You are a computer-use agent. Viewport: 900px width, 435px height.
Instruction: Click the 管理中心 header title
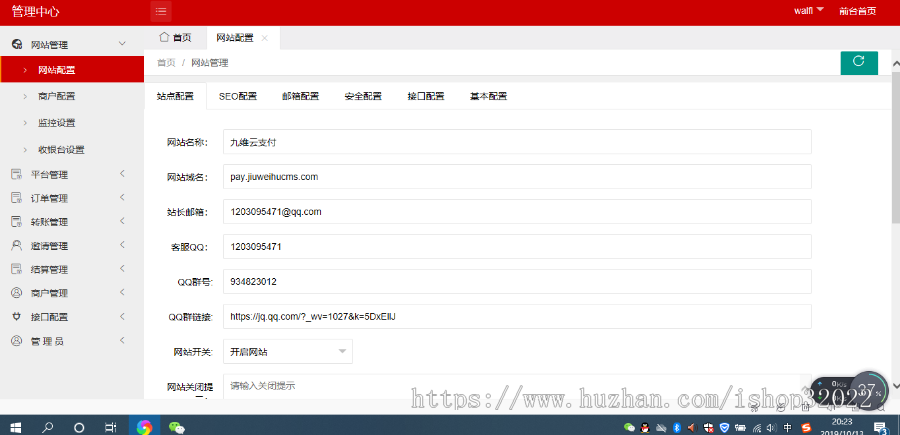click(35, 11)
